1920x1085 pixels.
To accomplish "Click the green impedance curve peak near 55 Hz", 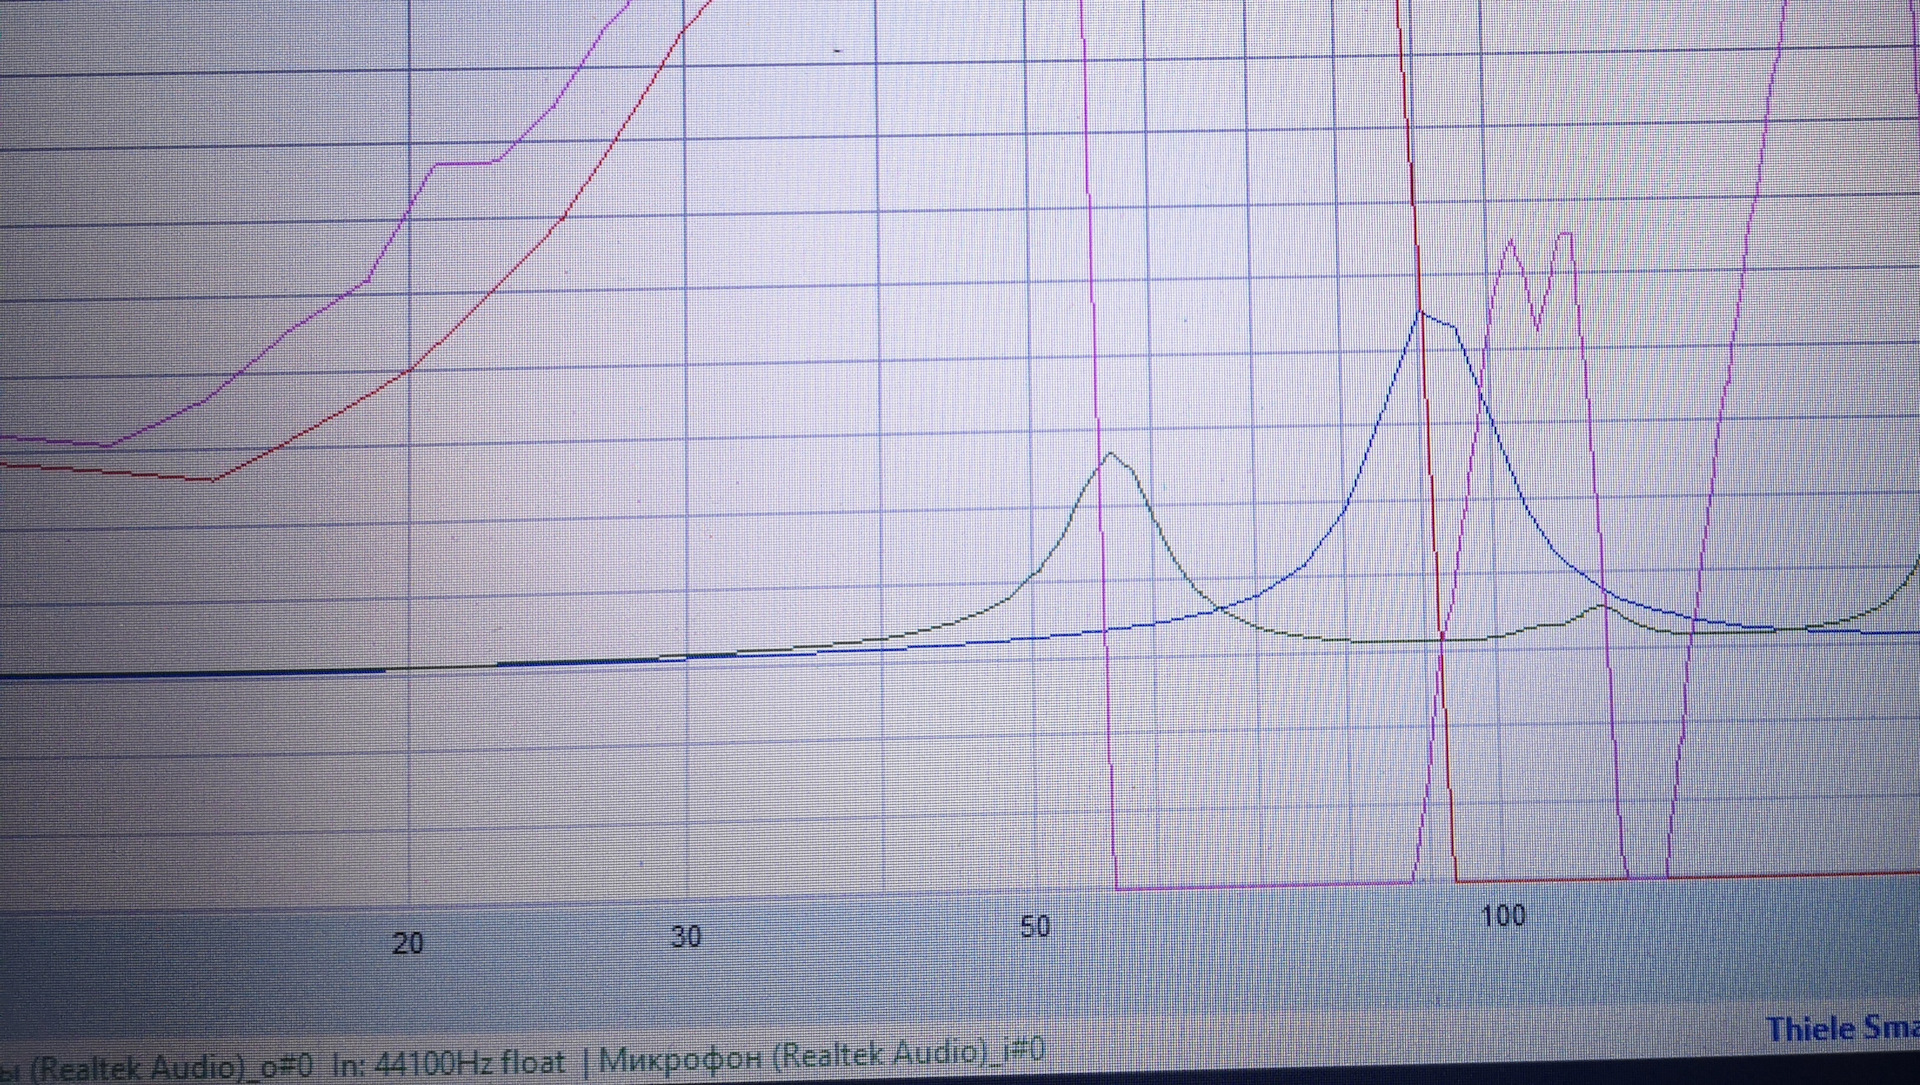I will click(x=1111, y=454).
